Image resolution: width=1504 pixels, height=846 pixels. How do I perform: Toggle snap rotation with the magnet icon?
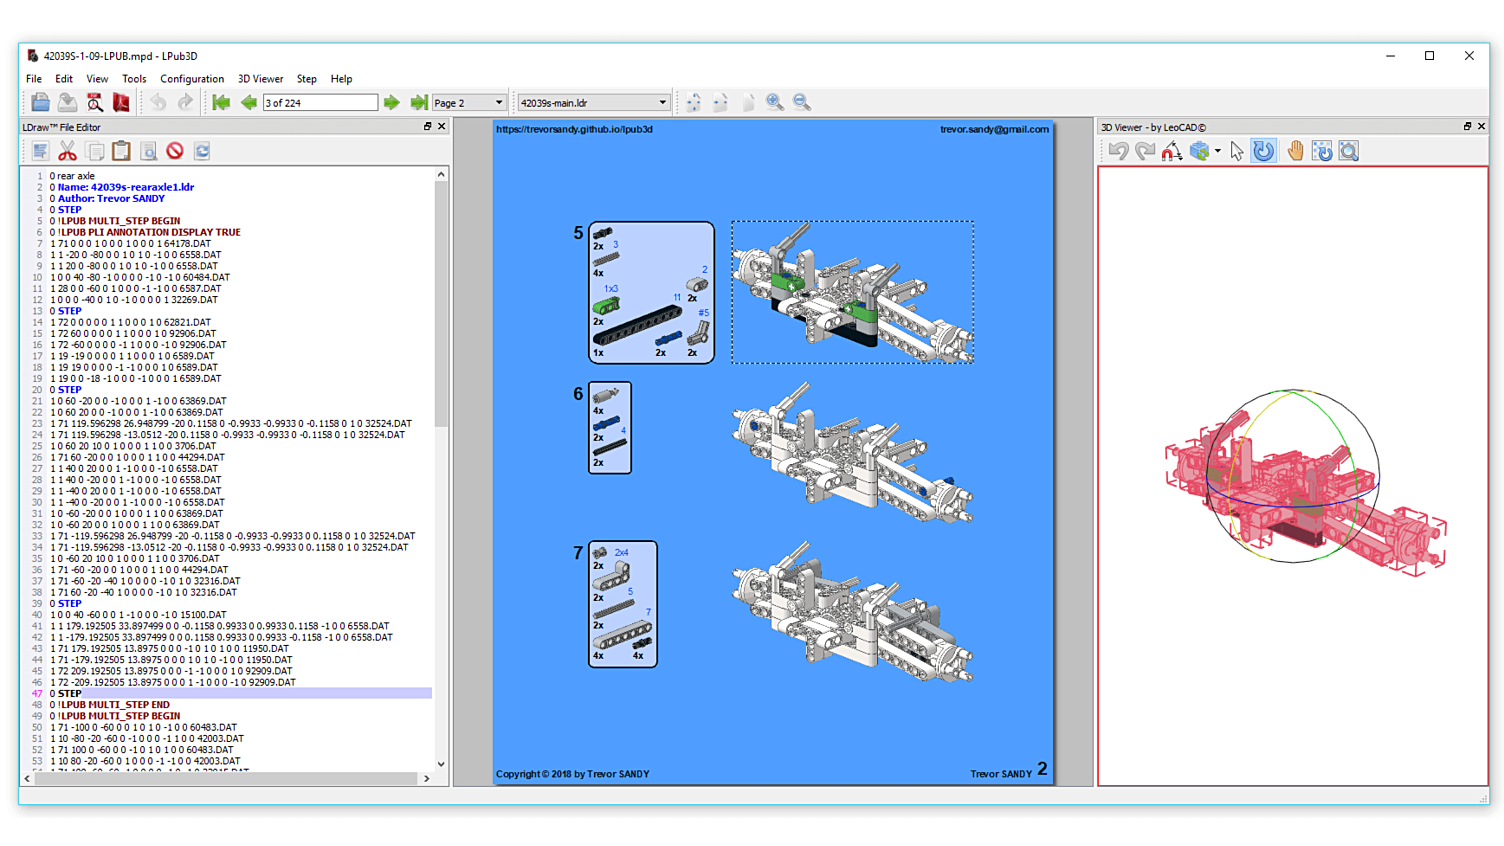click(x=1170, y=151)
